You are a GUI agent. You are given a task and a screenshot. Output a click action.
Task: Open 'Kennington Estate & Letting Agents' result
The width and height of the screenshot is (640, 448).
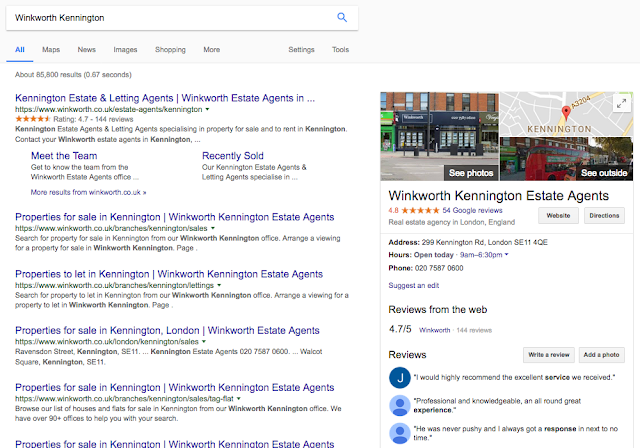pyautogui.click(x=165, y=98)
